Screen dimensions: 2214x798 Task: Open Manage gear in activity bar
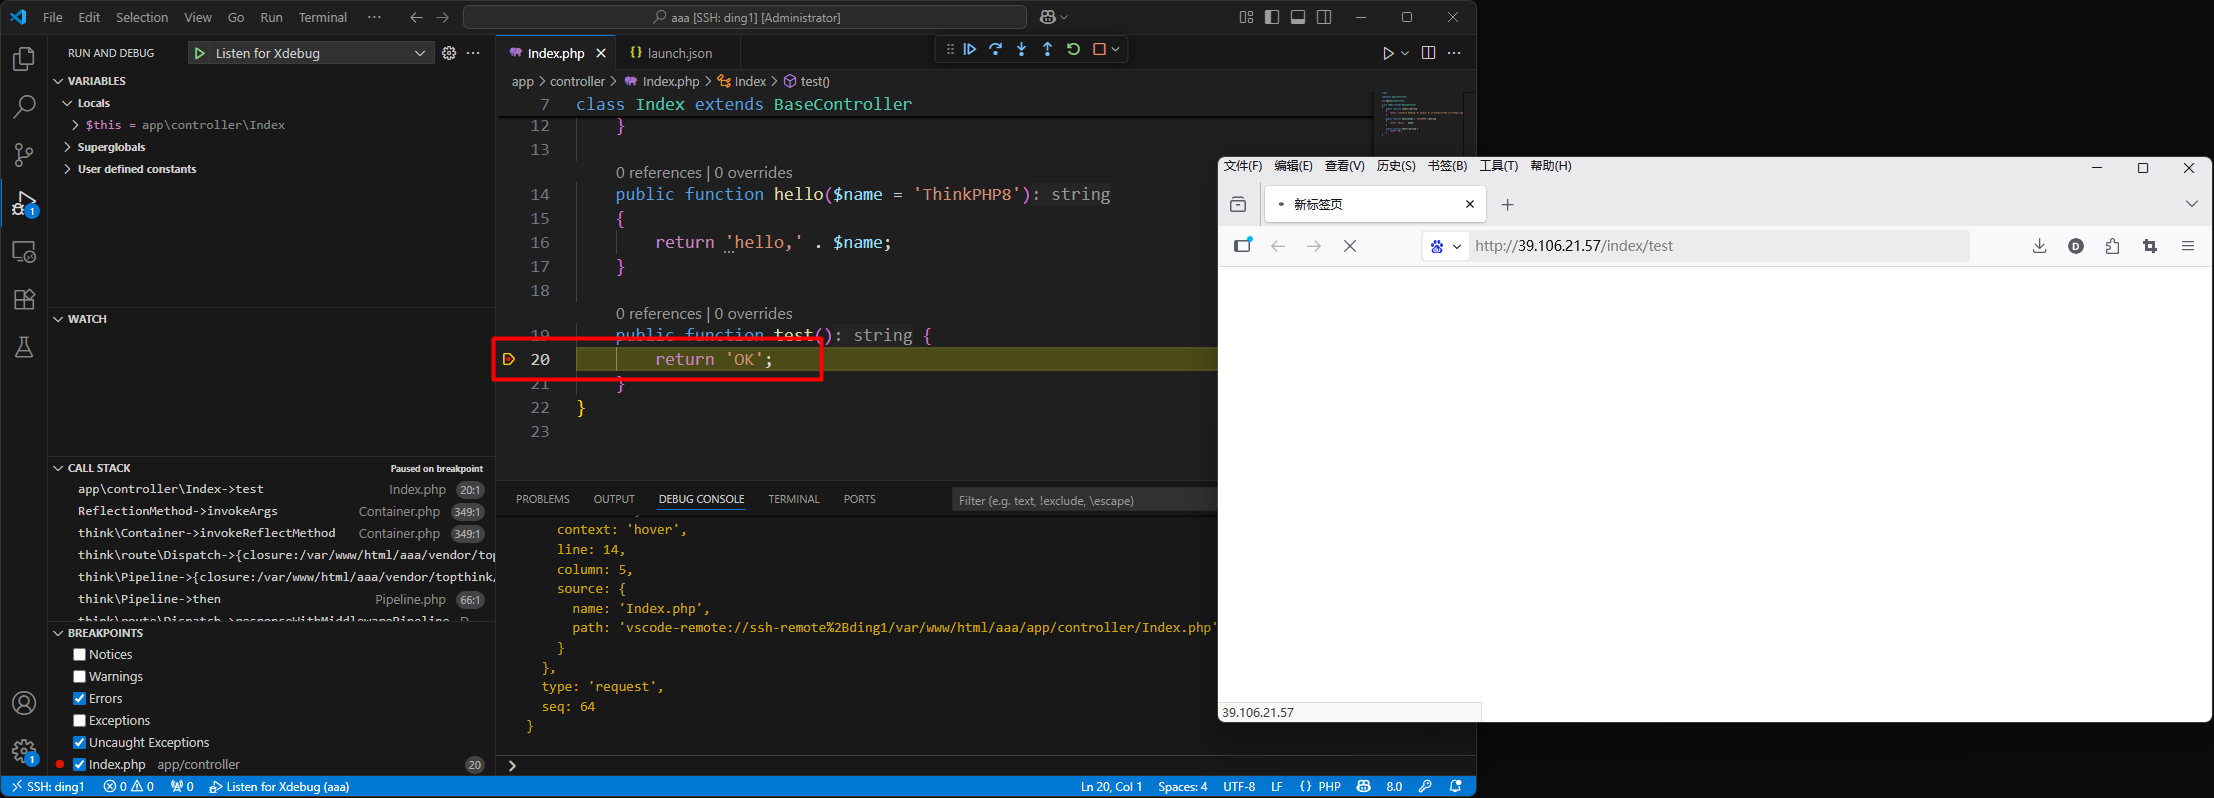click(x=24, y=751)
